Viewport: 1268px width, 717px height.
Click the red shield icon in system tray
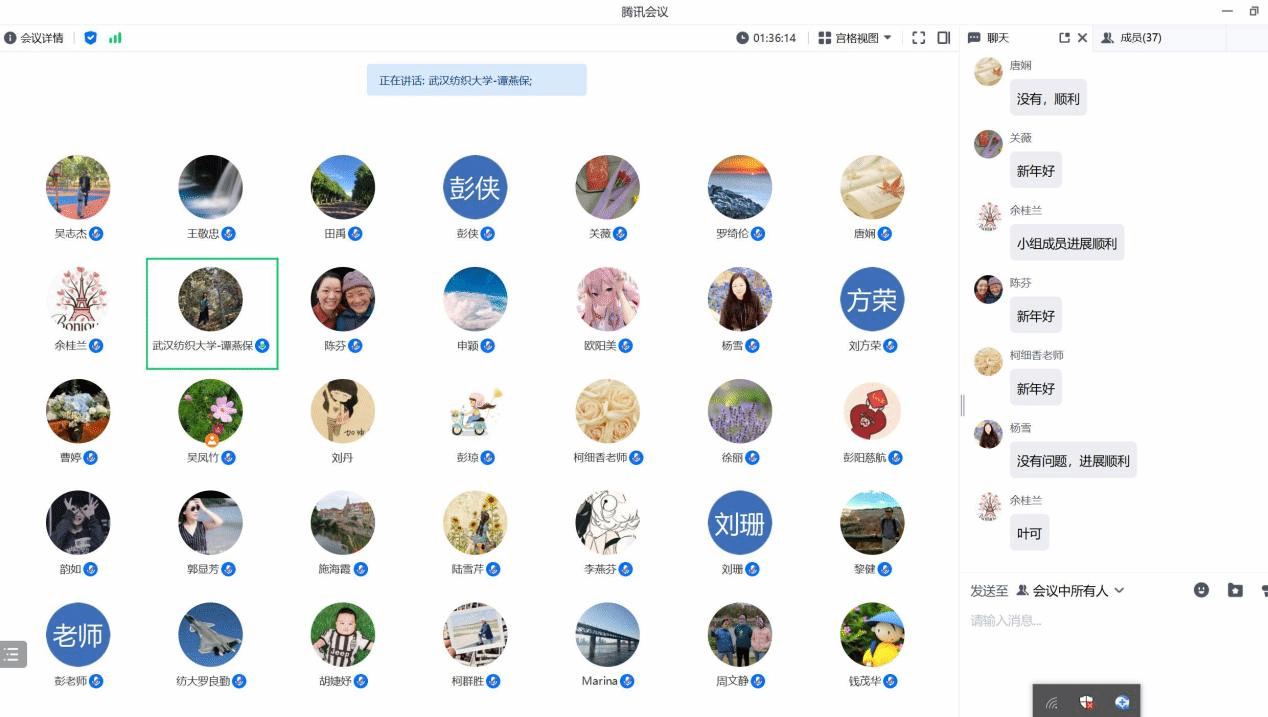[x=1086, y=702]
